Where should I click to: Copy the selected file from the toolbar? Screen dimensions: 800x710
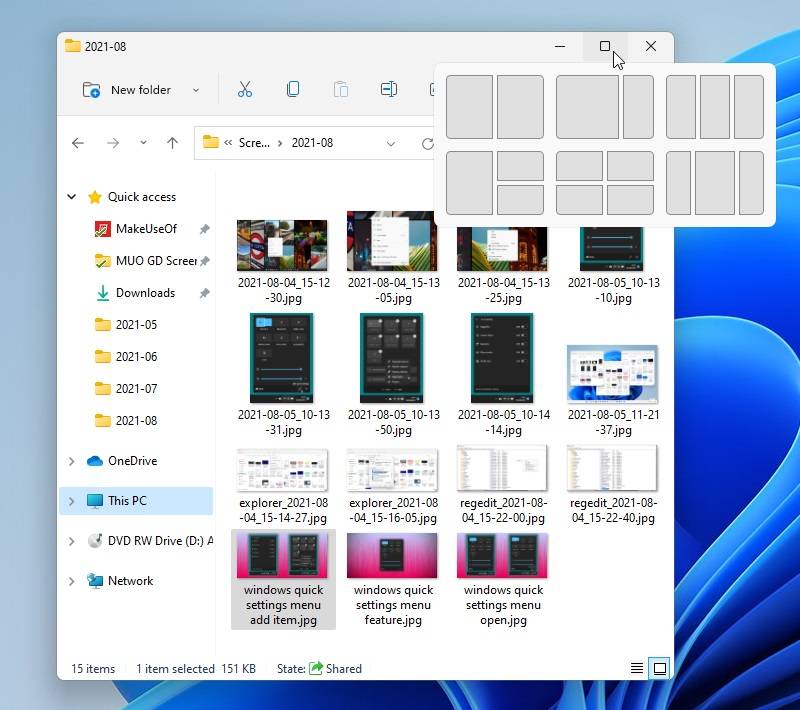(293, 89)
